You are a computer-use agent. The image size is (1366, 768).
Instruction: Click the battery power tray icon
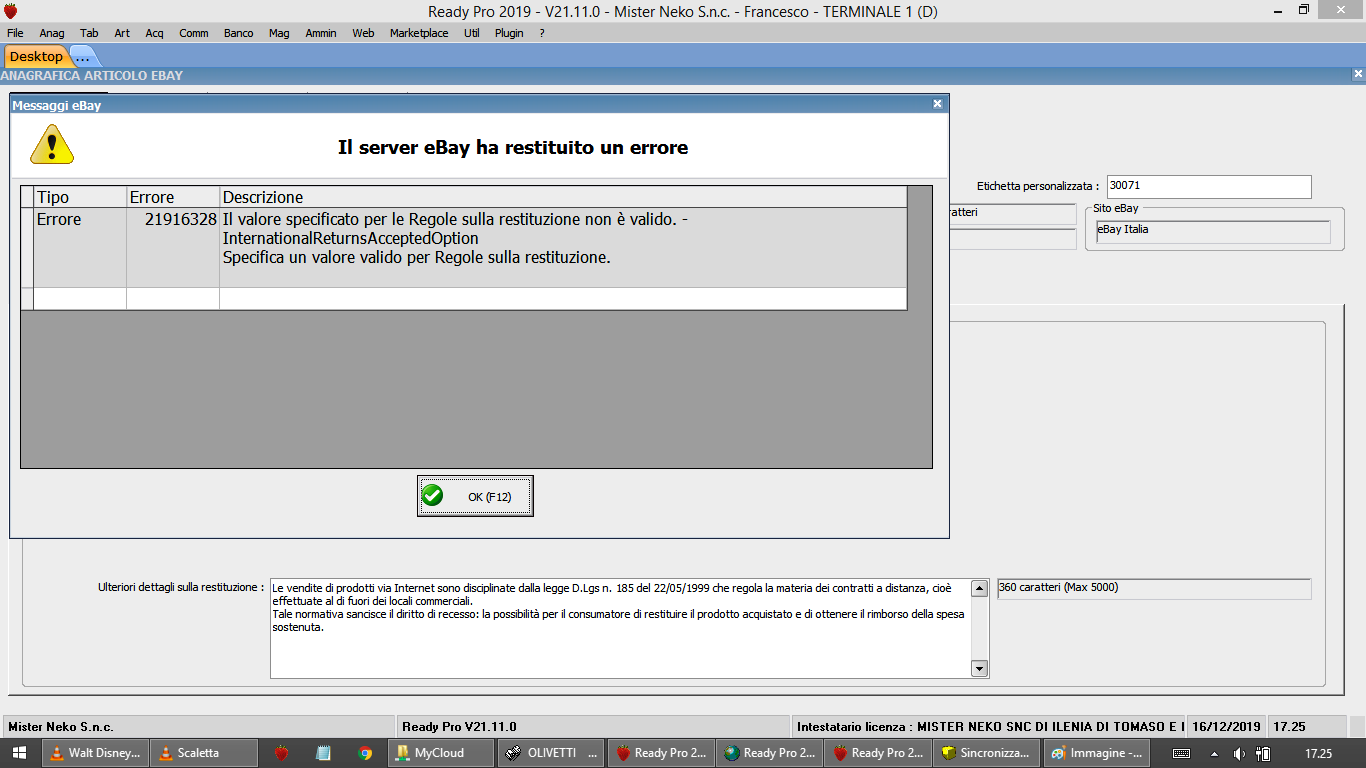click(1263, 753)
